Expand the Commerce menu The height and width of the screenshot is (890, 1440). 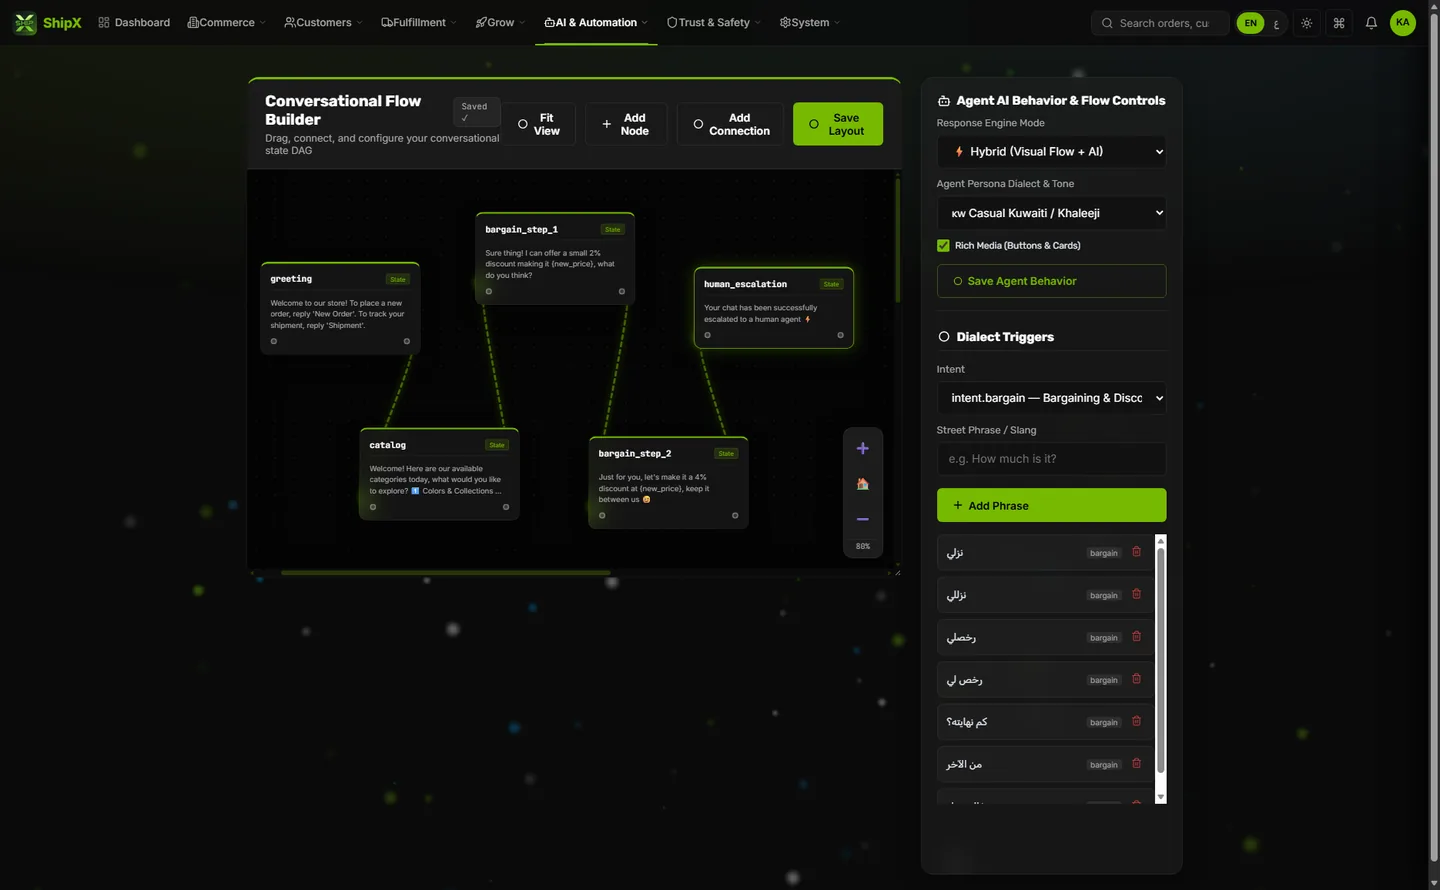[226, 23]
